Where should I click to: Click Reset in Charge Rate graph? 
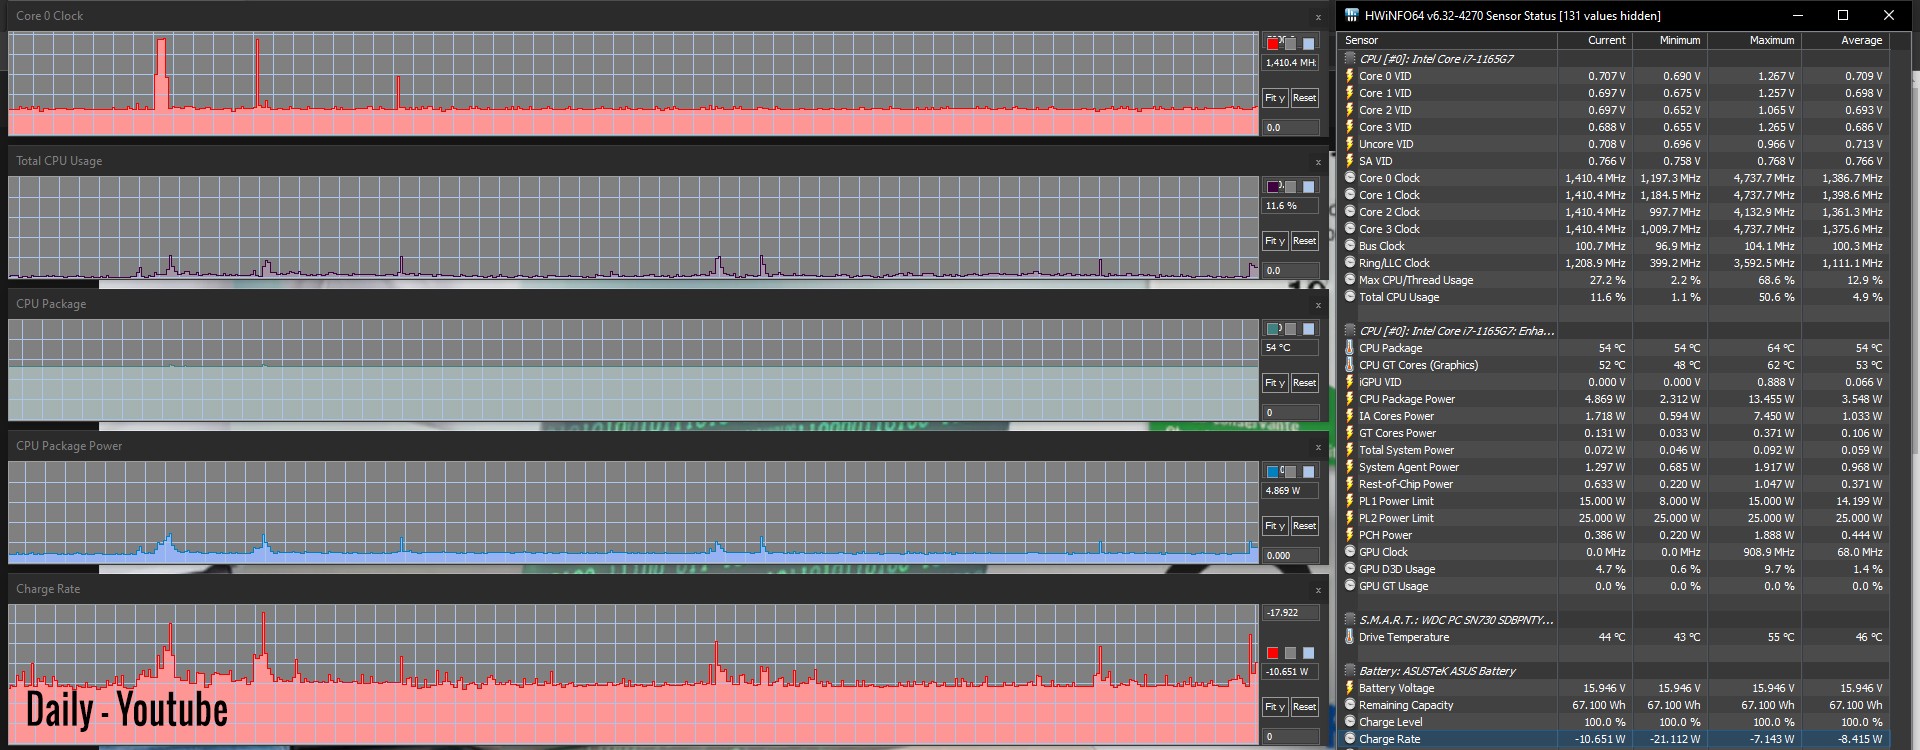pos(1304,707)
